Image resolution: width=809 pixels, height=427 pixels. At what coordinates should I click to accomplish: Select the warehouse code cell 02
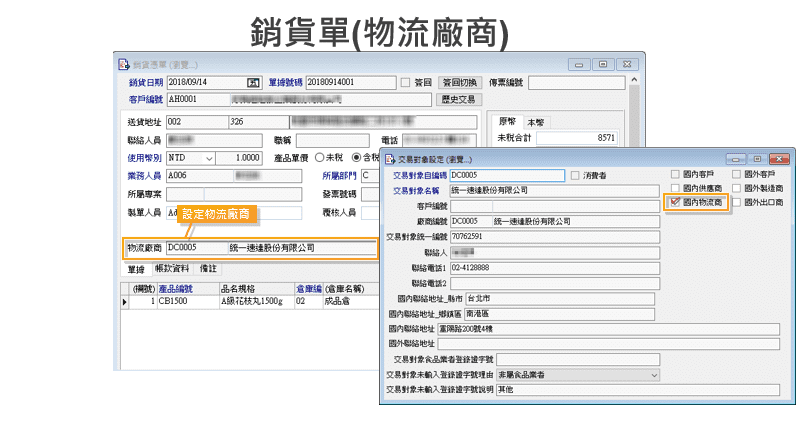(x=308, y=302)
